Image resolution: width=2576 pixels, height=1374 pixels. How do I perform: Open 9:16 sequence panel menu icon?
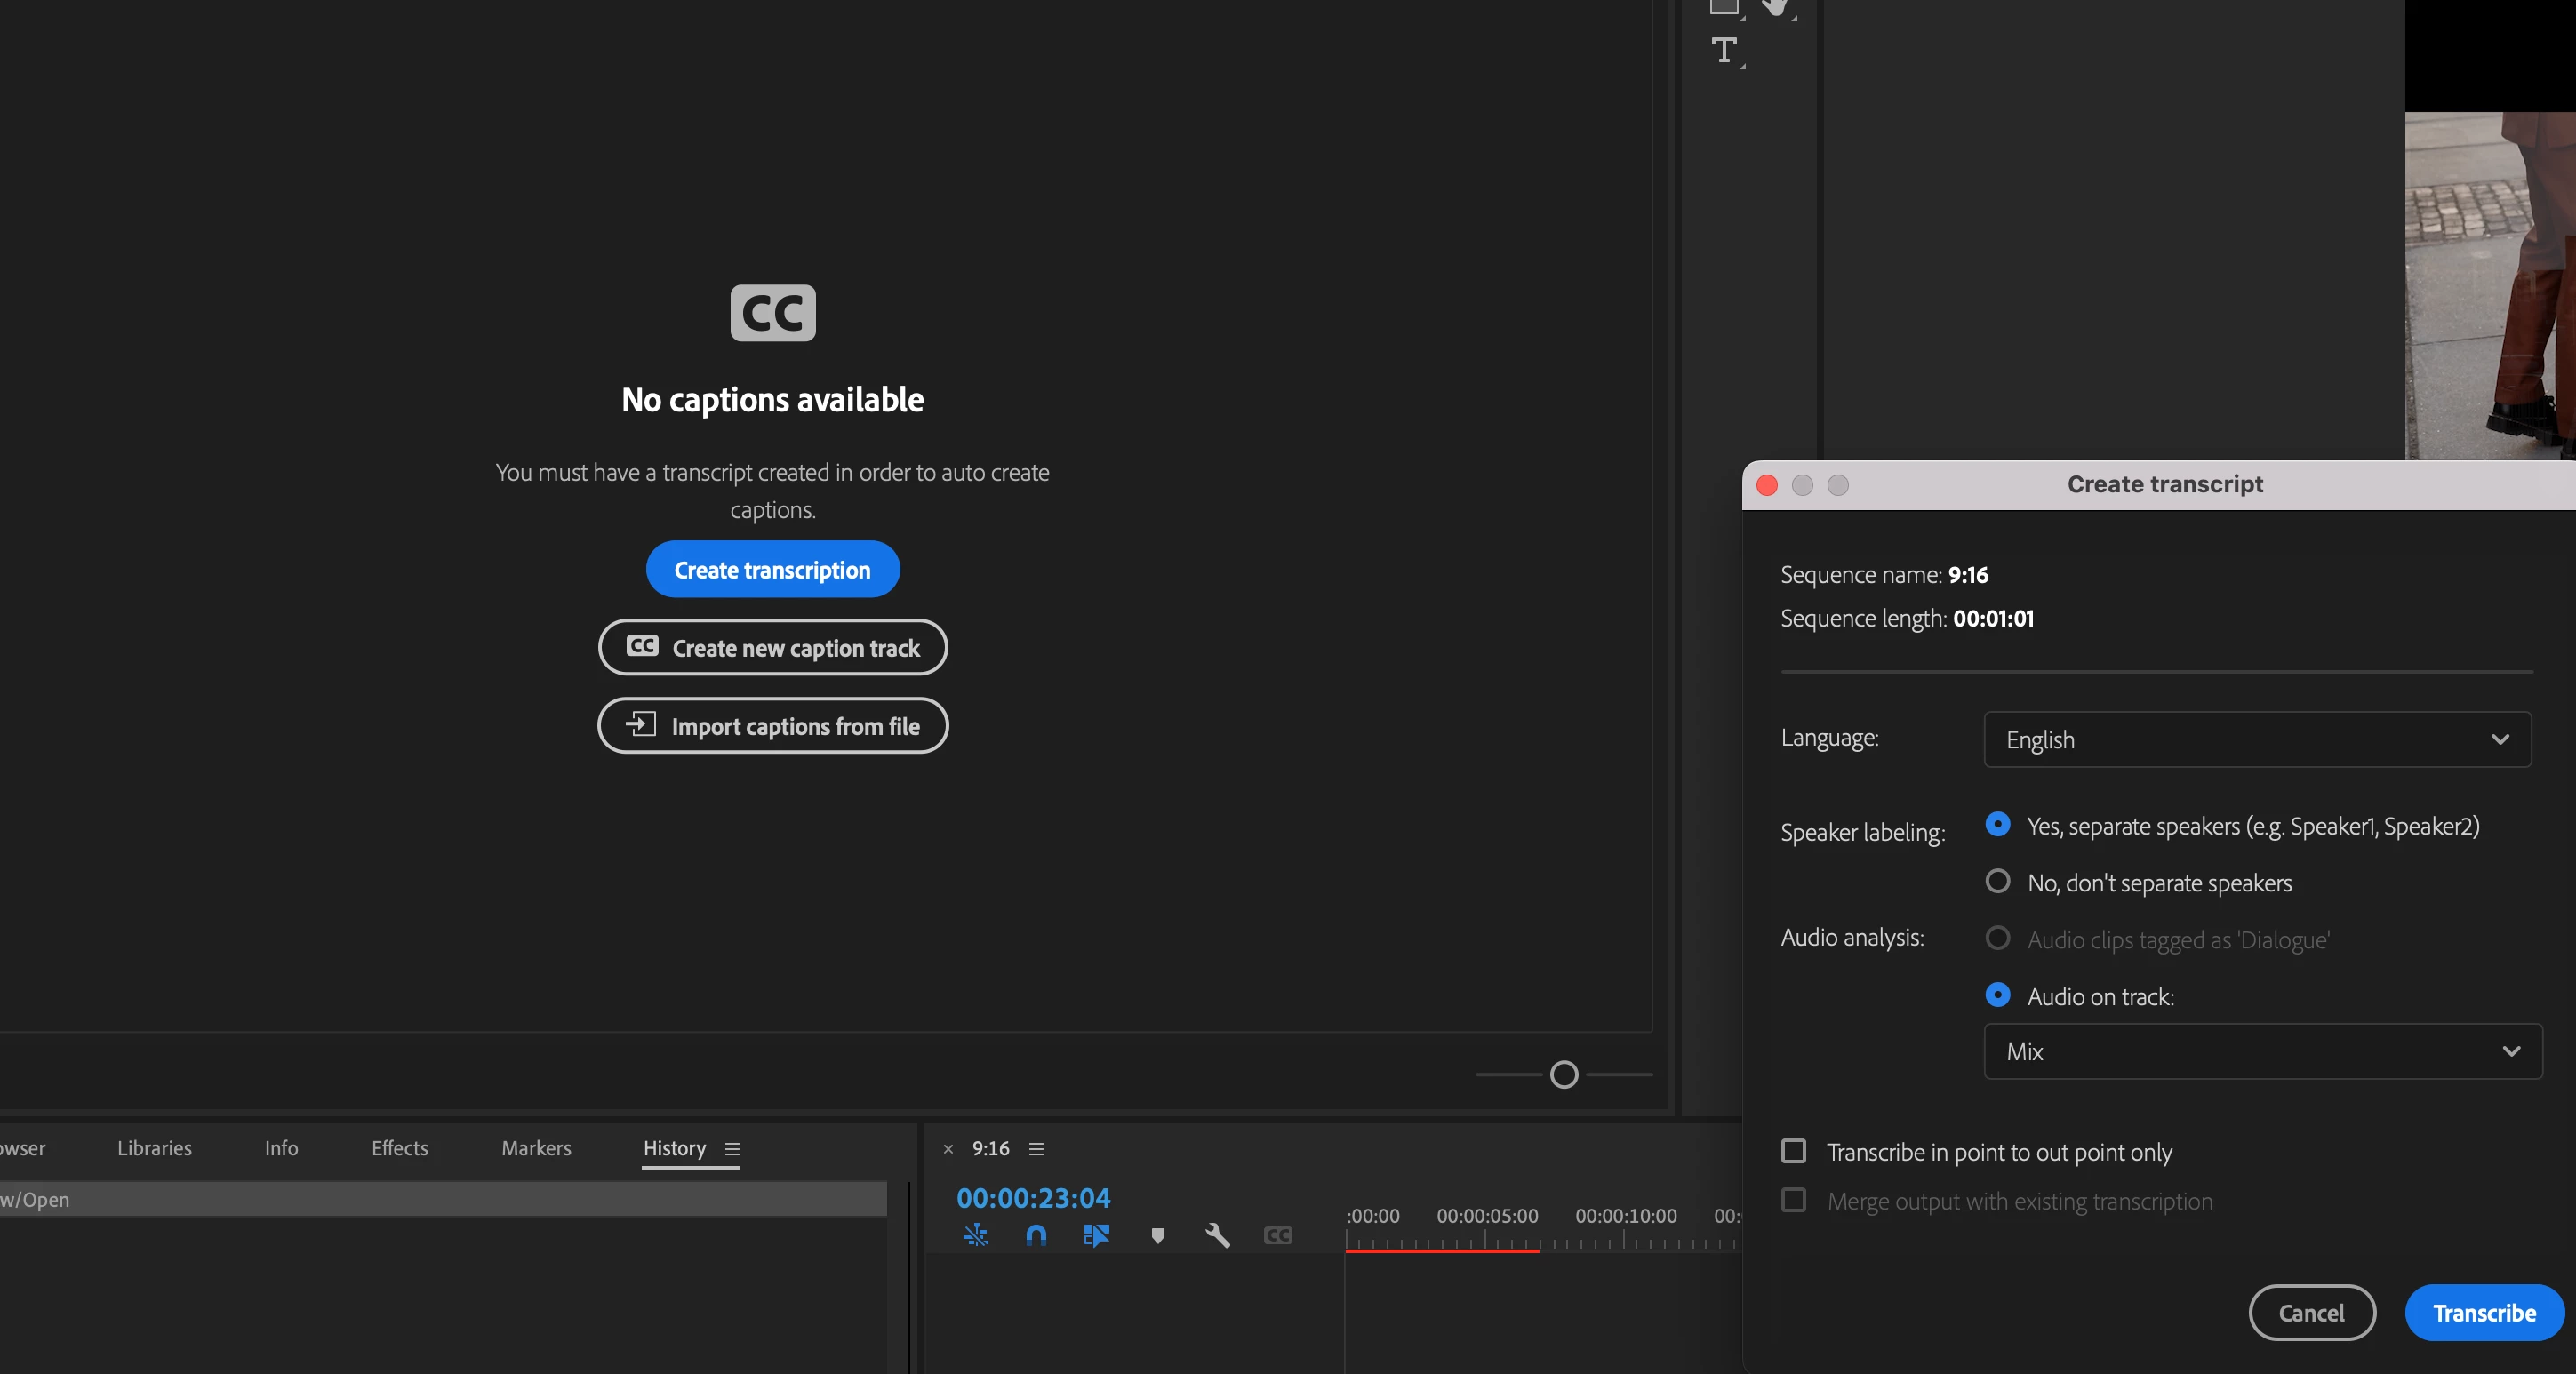tap(1036, 1149)
